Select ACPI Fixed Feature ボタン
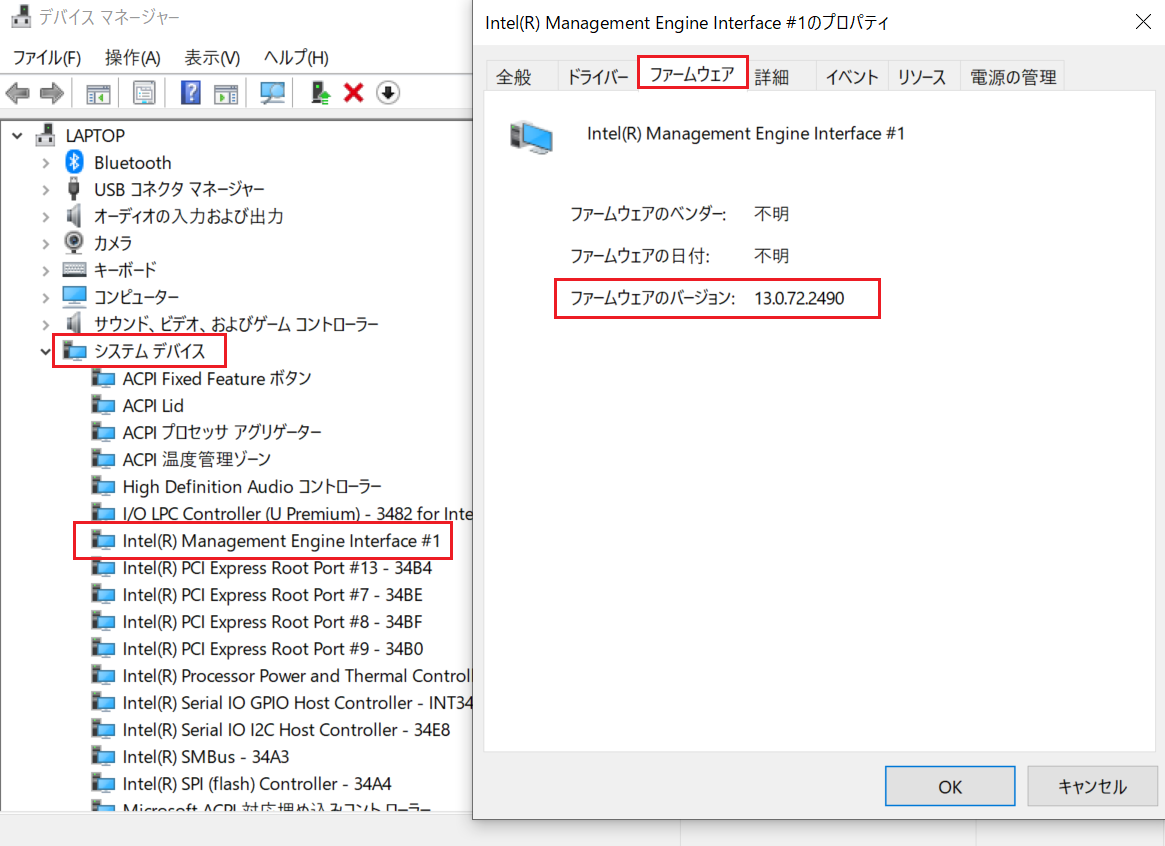 tap(217, 378)
